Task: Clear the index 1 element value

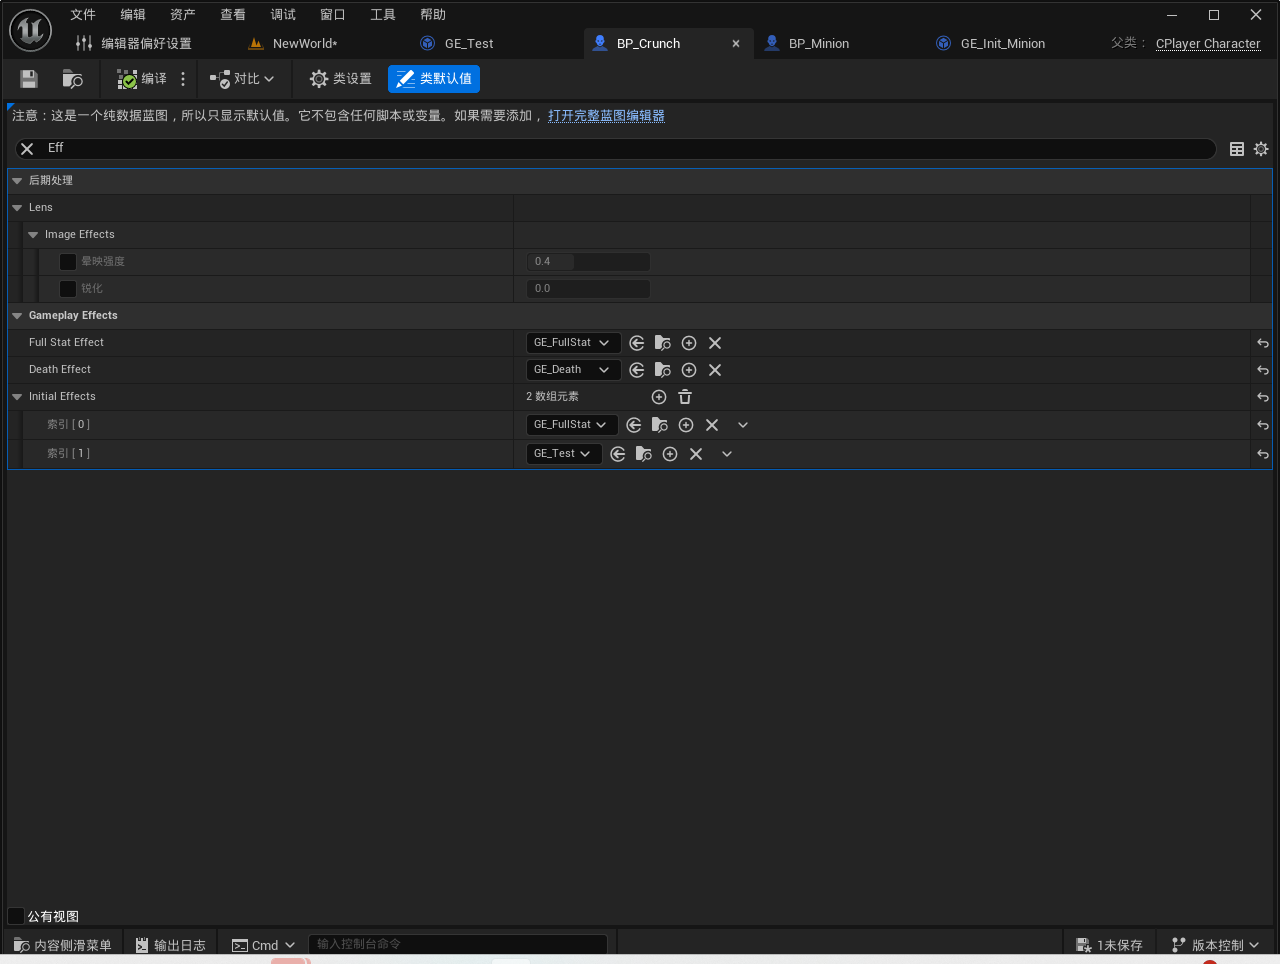Action: point(696,454)
